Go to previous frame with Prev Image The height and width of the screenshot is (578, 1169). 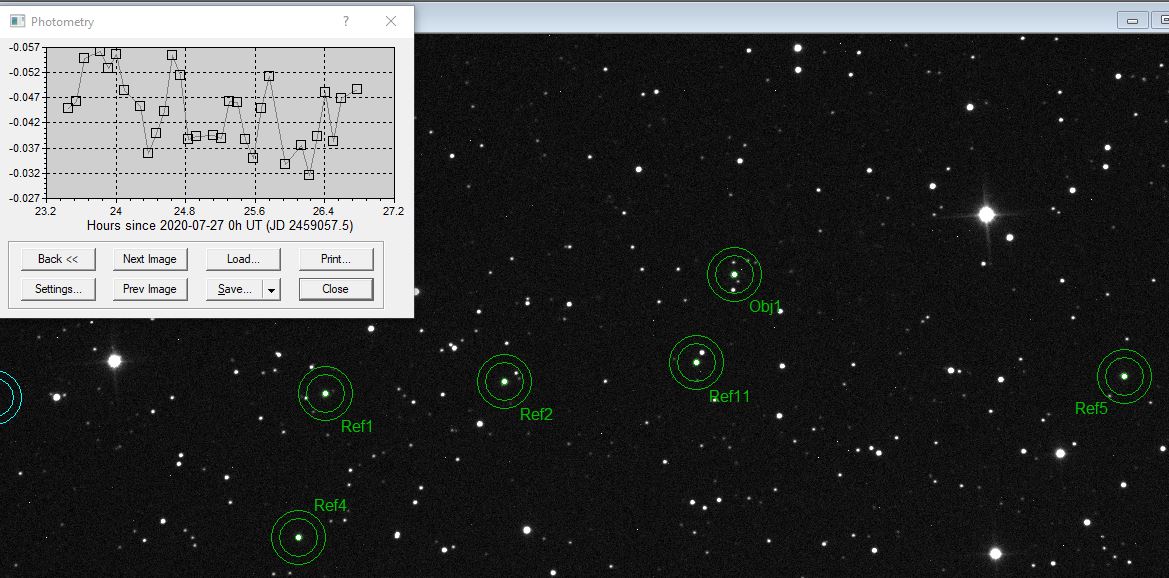[149, 289]
